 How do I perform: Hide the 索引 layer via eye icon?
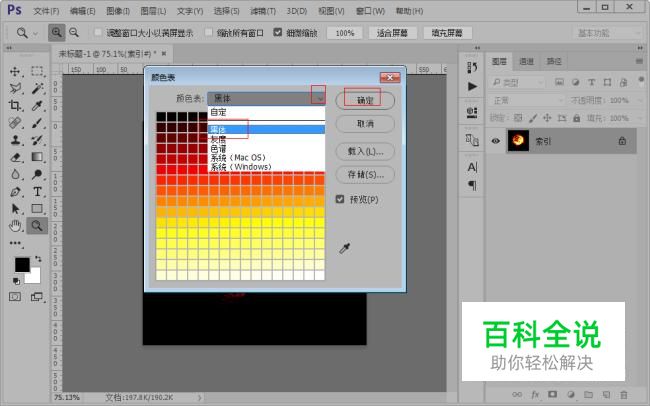(x=495, y=141)
